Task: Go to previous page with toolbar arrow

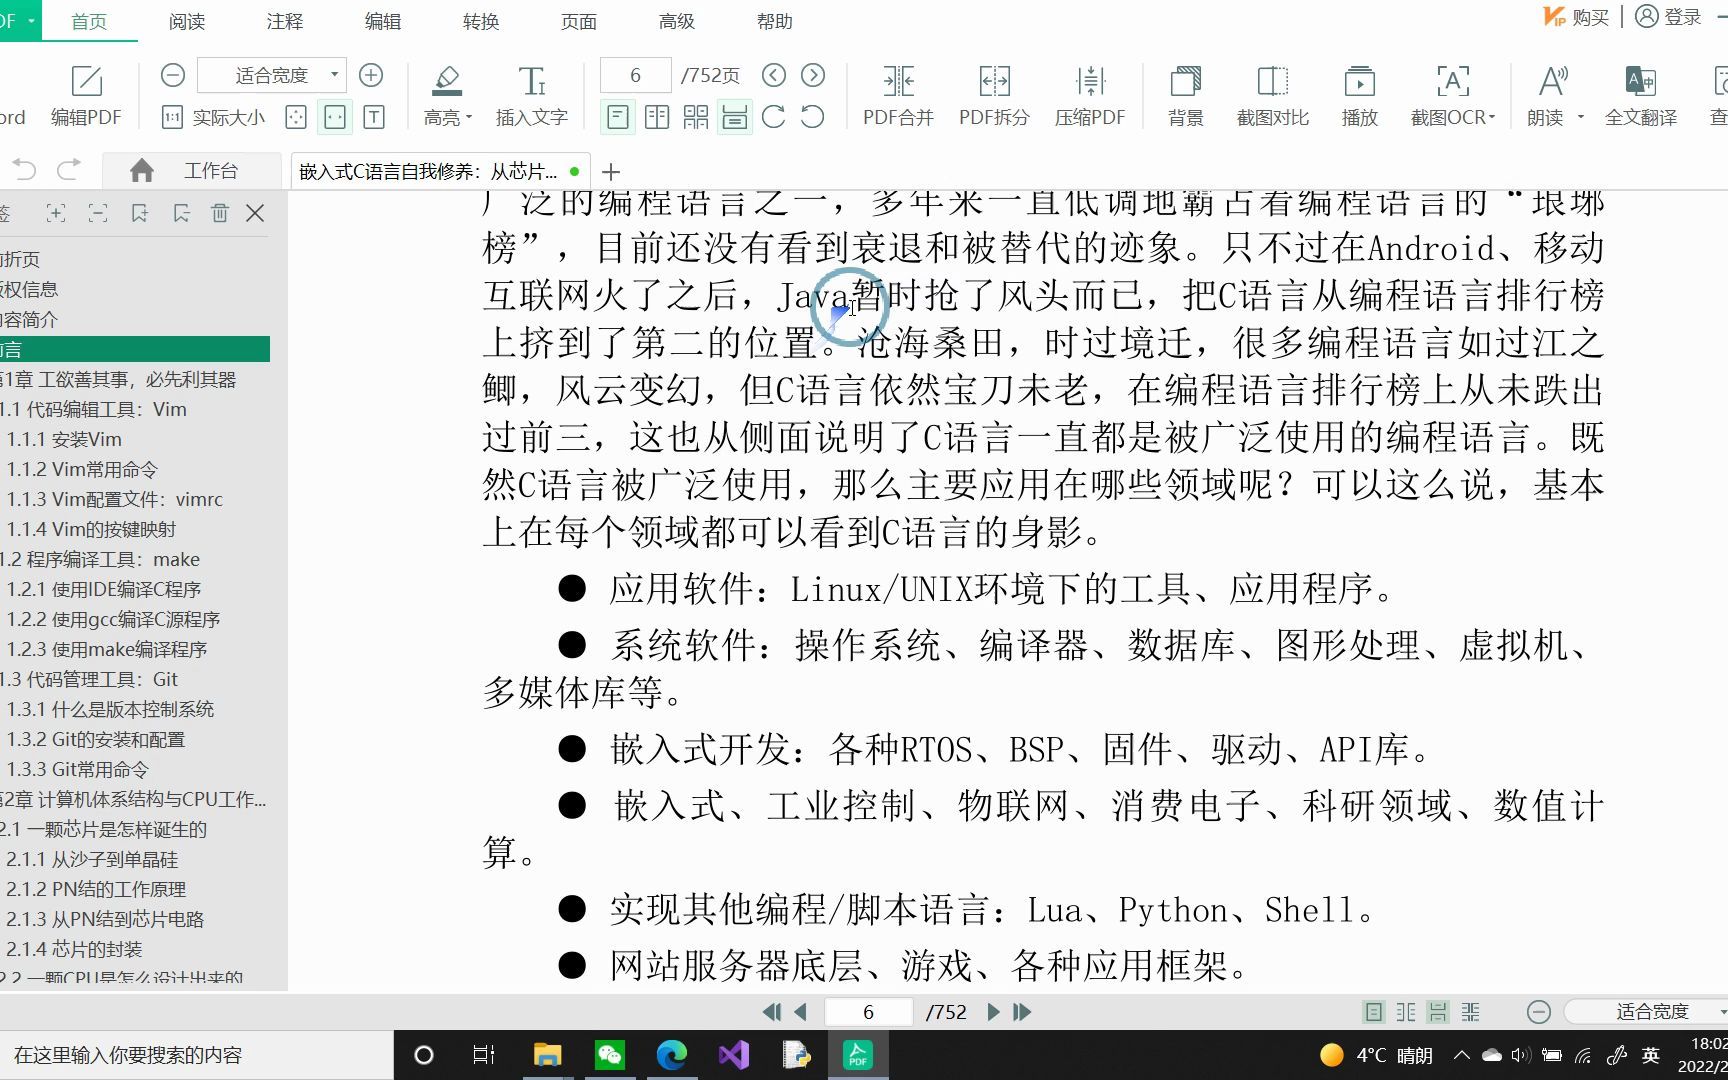Action: pyautogui.click(x=774, y=75)
